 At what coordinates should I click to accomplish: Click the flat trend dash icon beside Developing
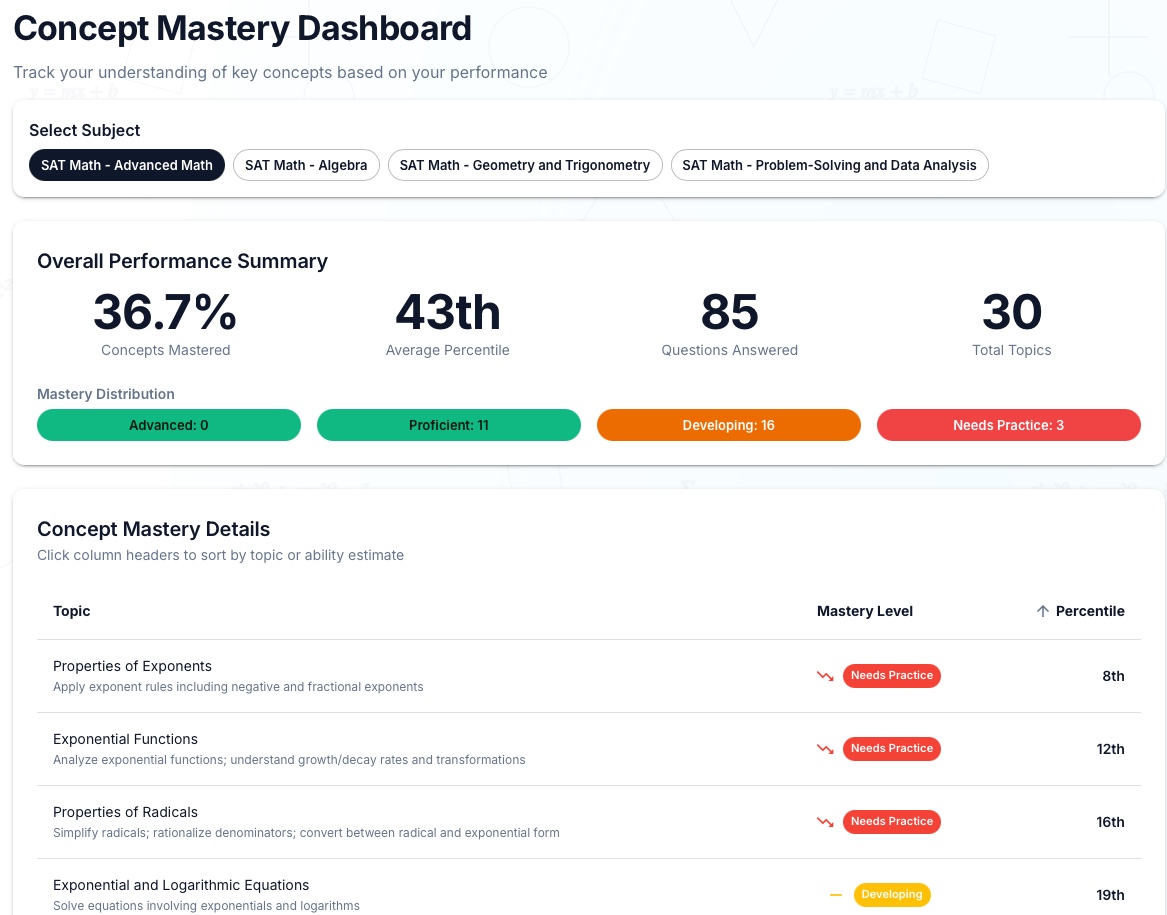coord(835,895)
